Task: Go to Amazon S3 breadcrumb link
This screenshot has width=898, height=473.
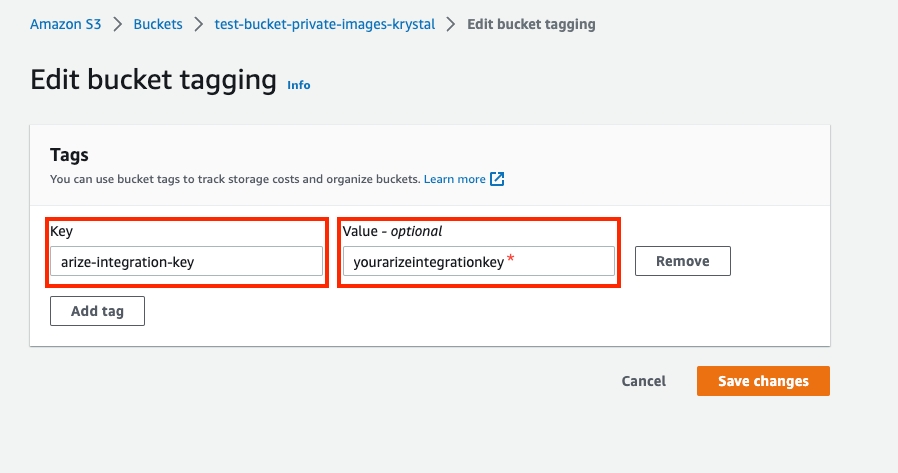Action: pos(64,24)
